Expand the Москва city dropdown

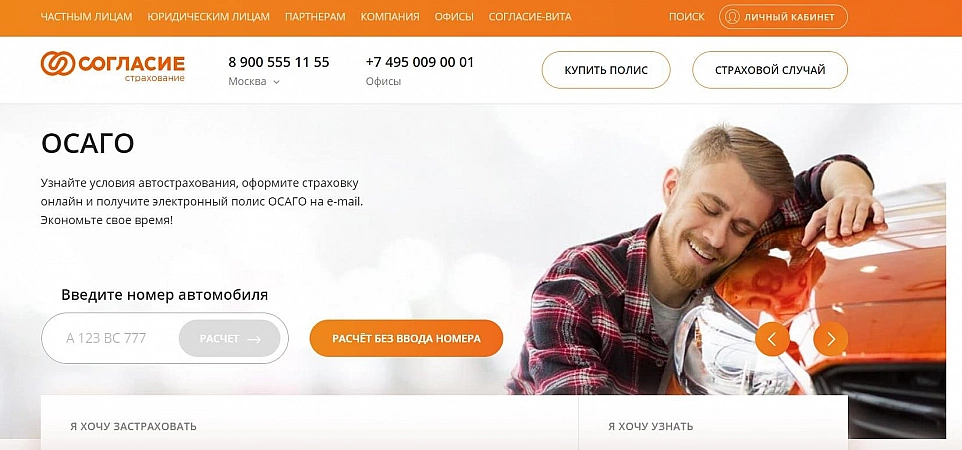click(254, 82)
